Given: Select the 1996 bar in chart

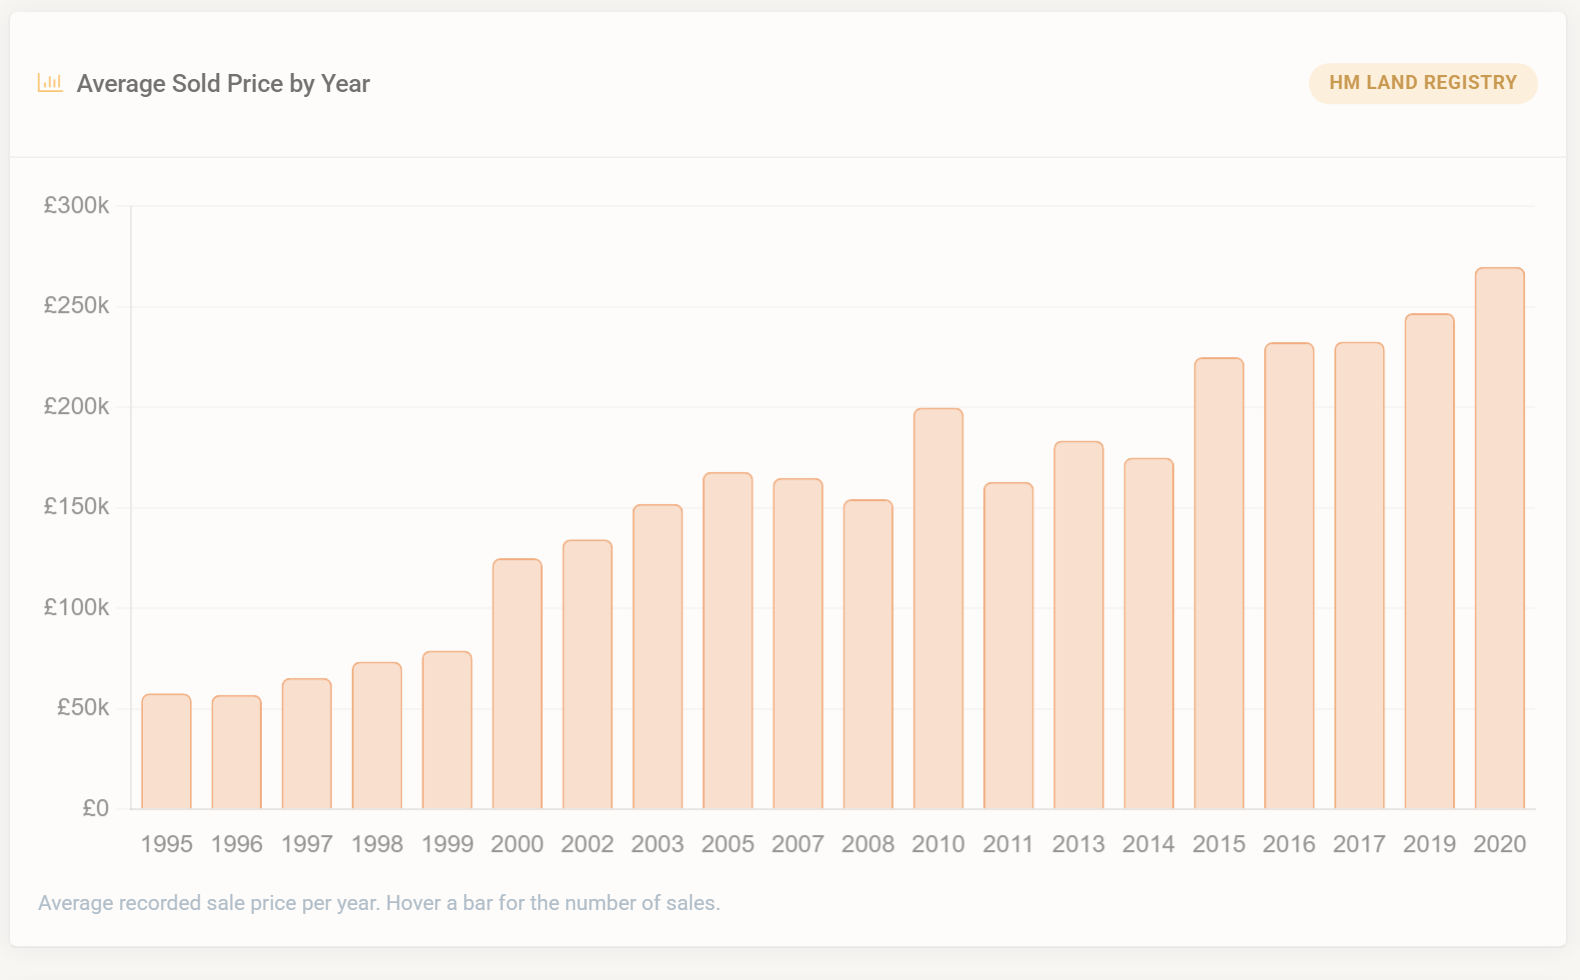Looking at the screenshot, I should pos(237,752).
